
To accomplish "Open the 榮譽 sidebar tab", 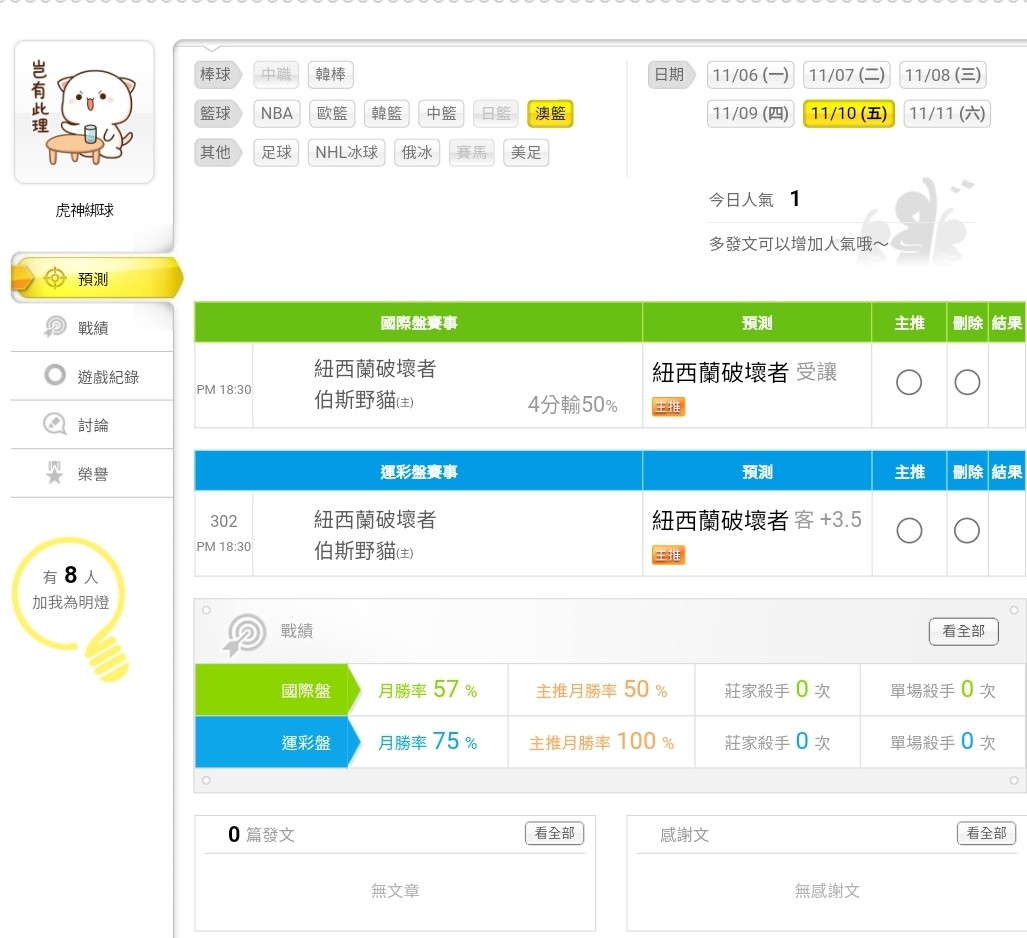I will click(x=92, y=474).
